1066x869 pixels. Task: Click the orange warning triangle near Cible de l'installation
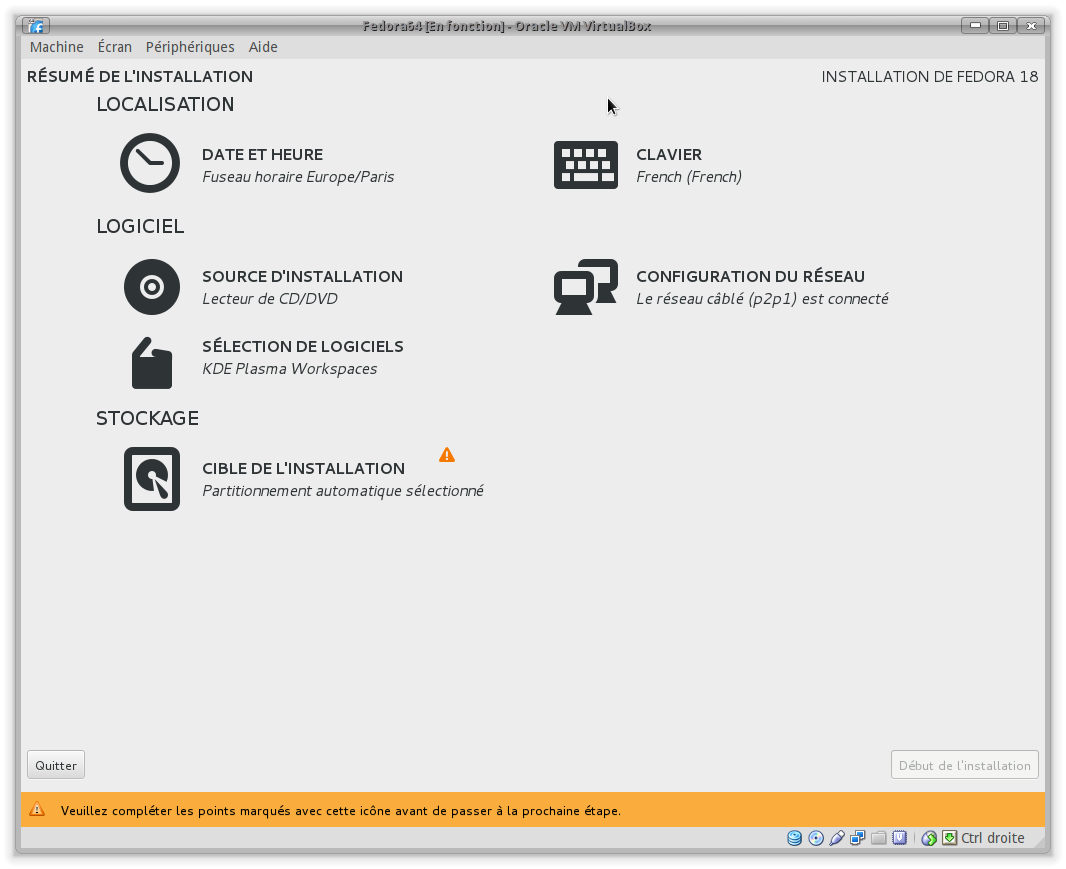(x=447, y=455)
